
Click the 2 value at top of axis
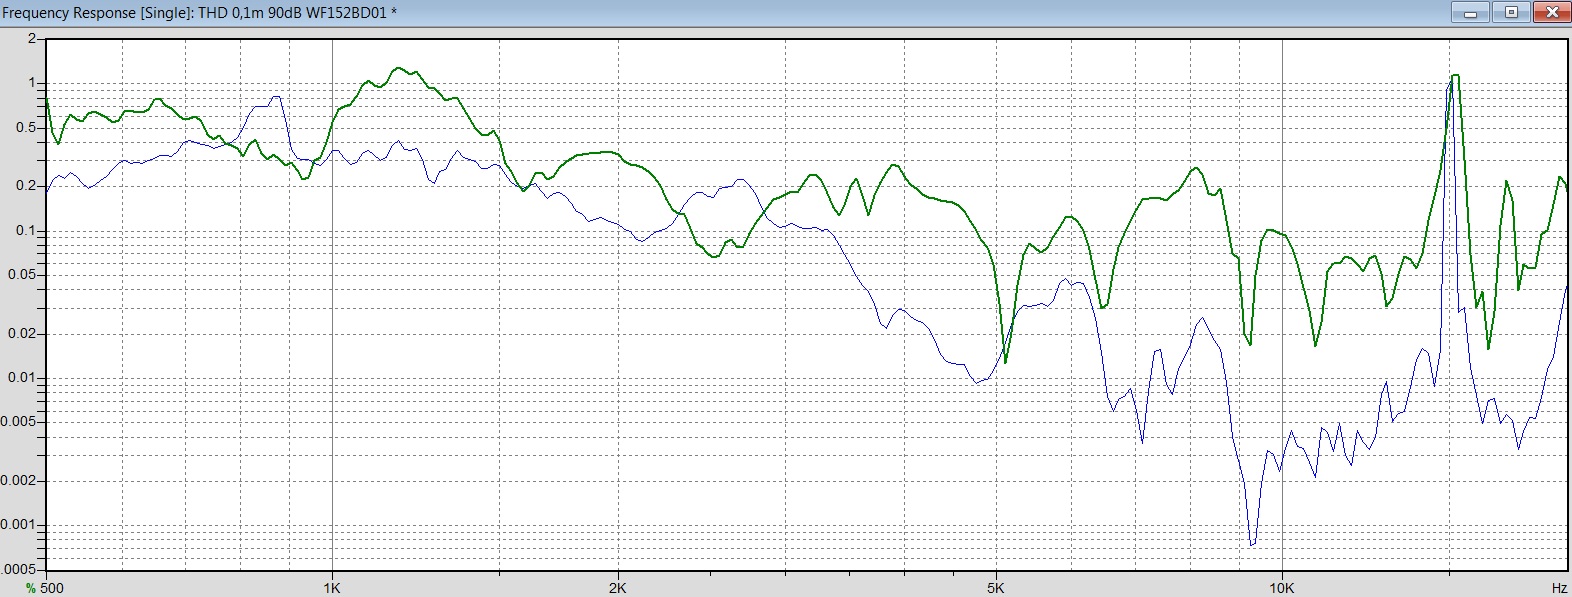pos(31,39)
